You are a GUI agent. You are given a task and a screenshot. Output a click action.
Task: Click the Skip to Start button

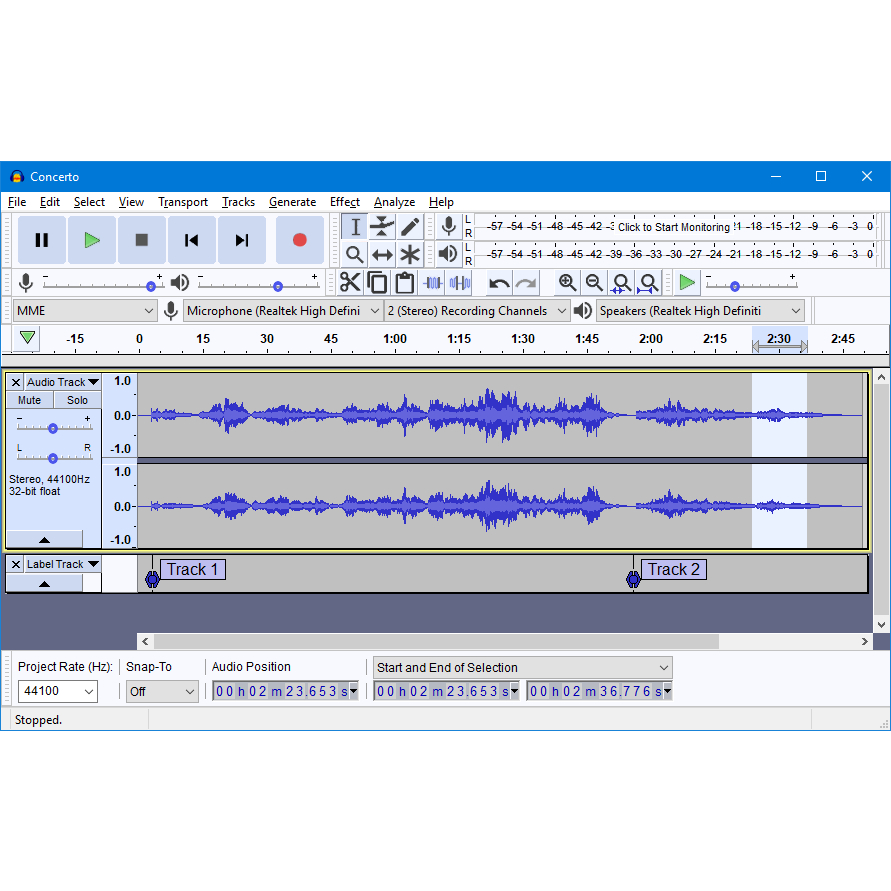click(191, 240)
